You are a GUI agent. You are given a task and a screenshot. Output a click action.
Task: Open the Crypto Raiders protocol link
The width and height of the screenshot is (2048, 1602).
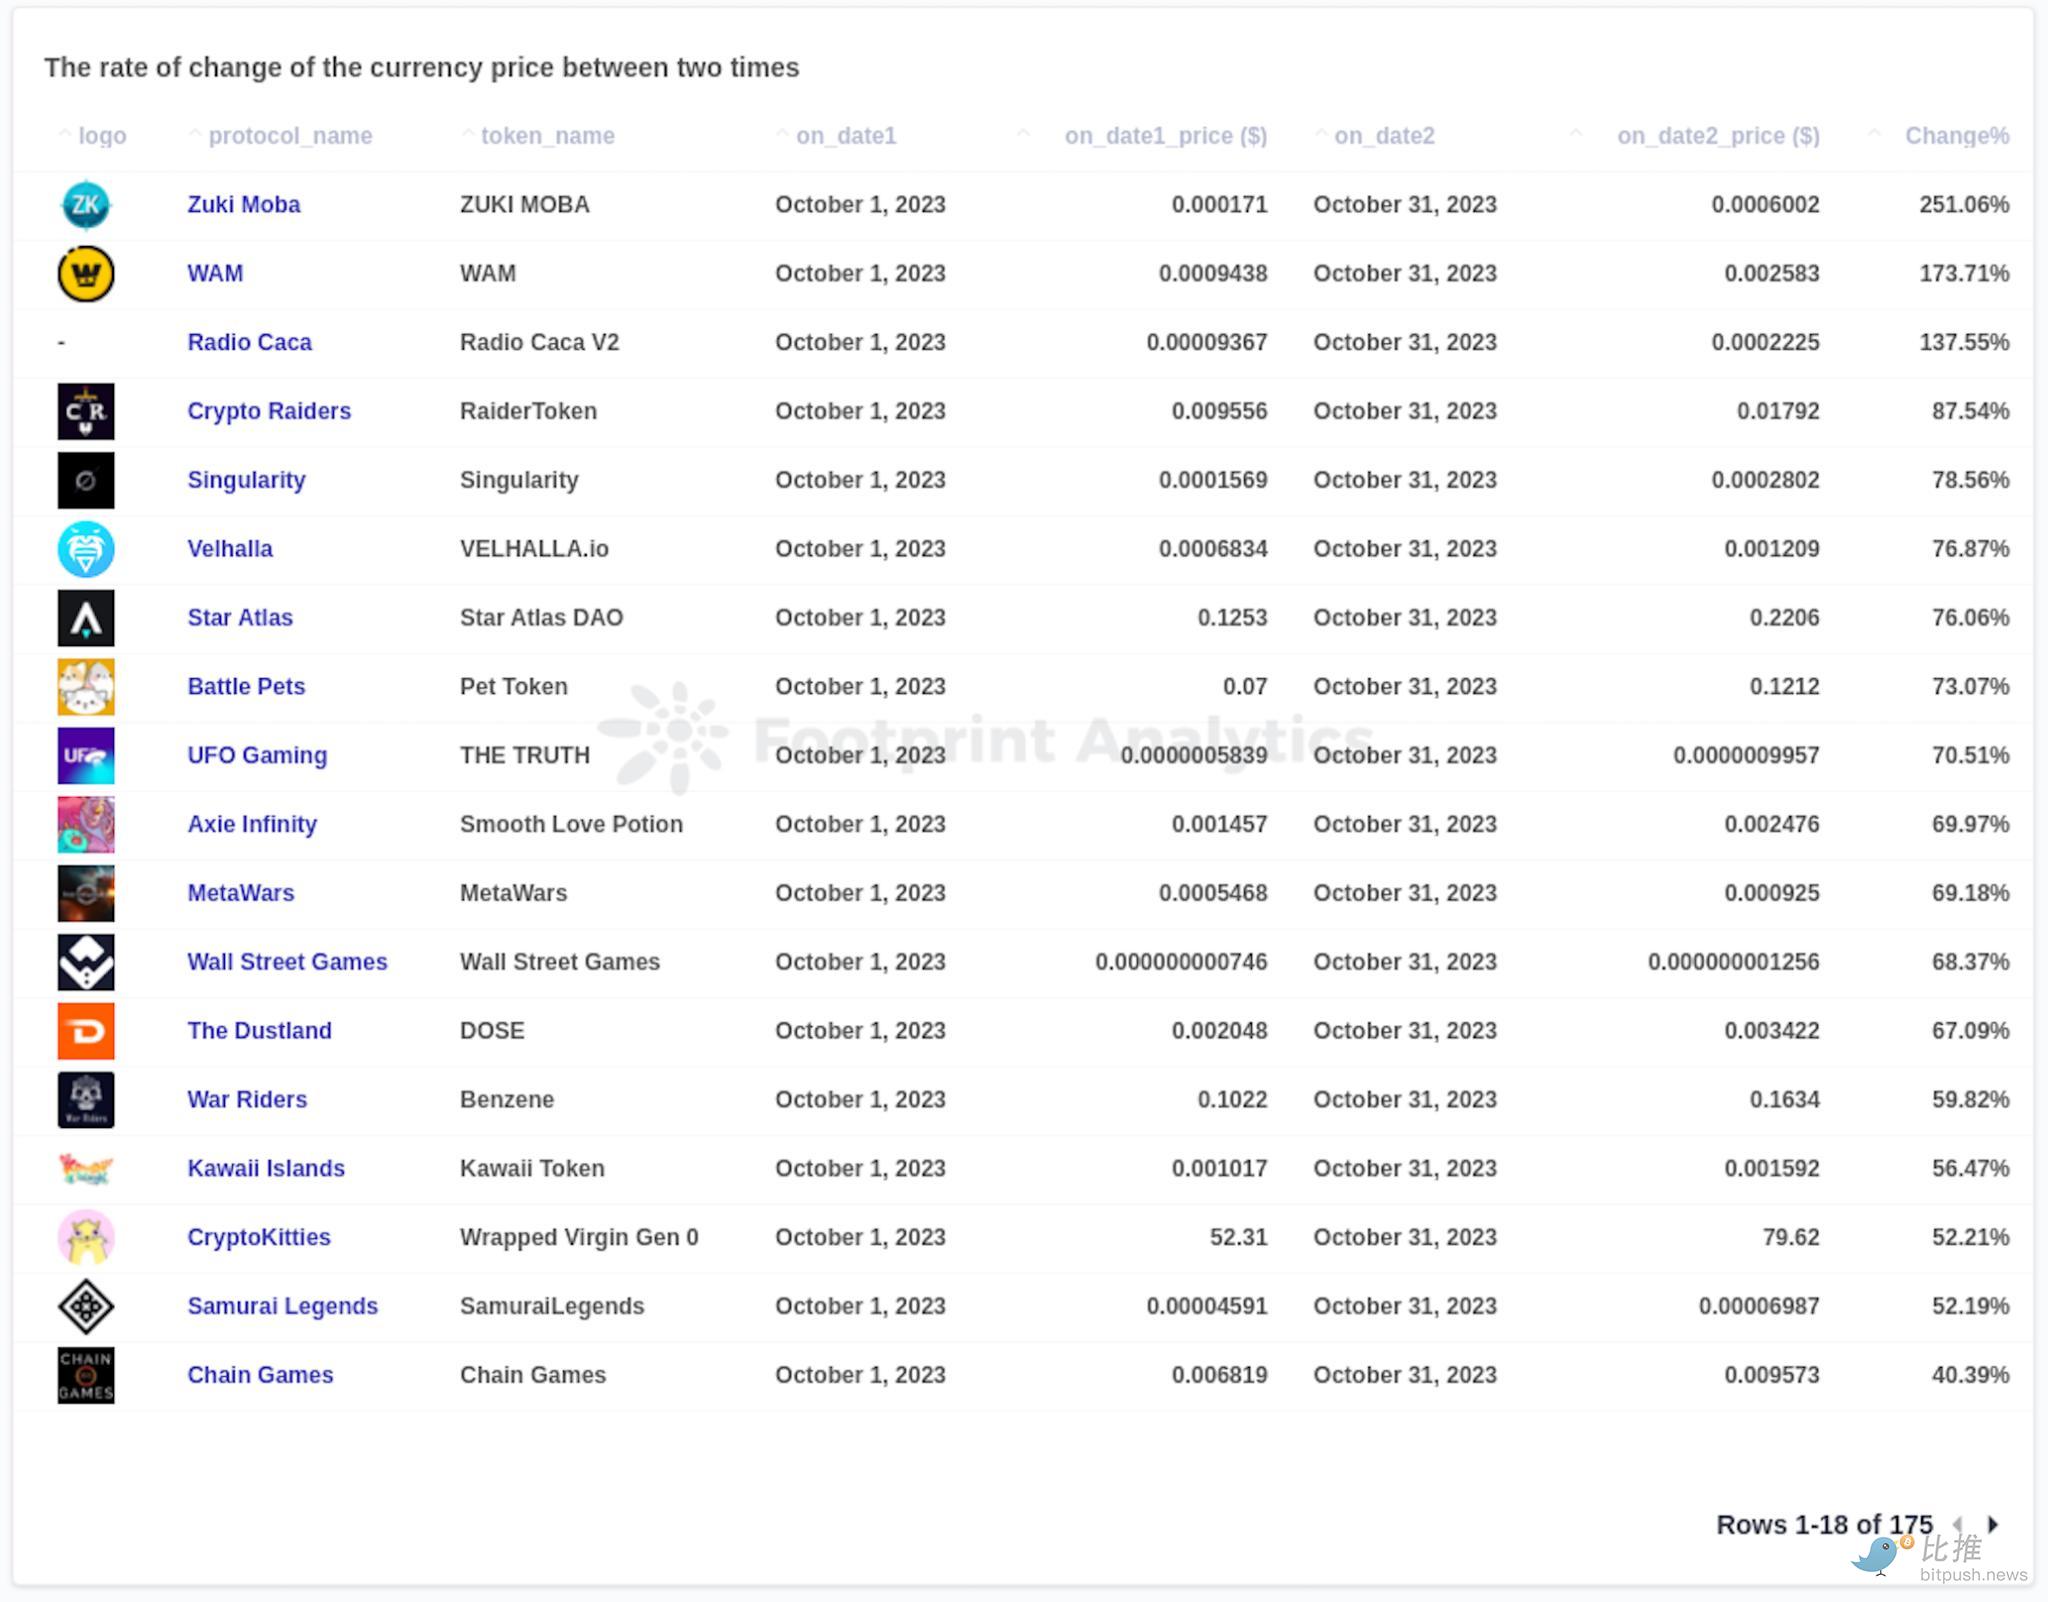coord(269,411)
